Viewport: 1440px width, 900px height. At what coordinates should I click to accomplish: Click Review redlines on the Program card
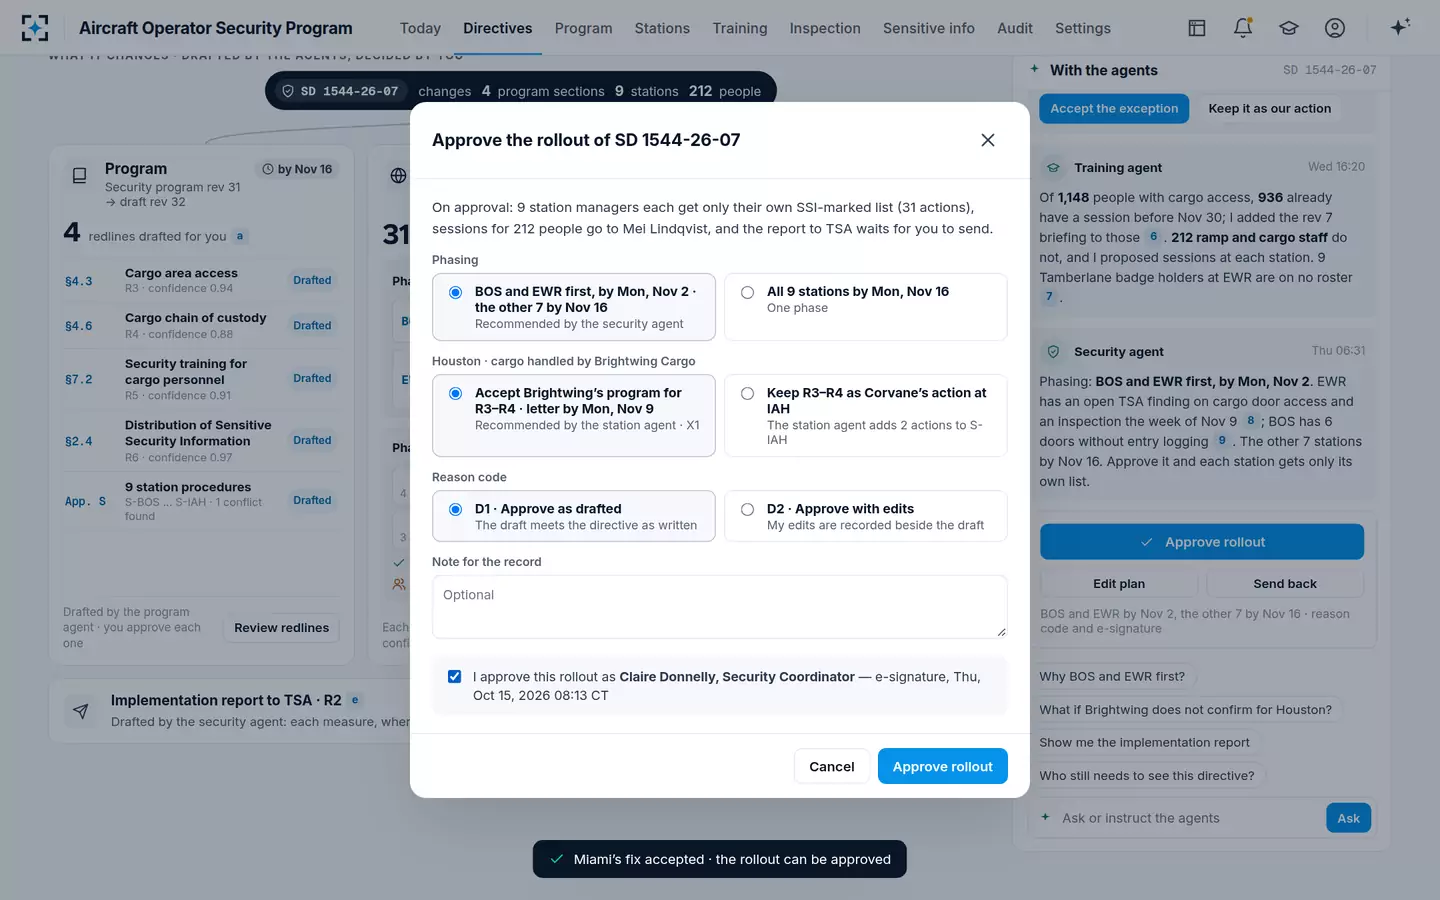282,628
